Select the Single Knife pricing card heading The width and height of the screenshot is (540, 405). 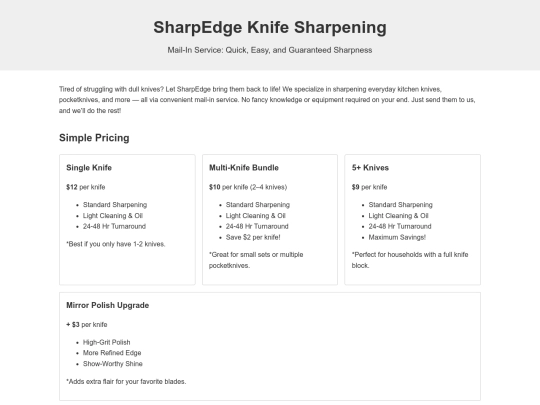[x=89, y=168]
